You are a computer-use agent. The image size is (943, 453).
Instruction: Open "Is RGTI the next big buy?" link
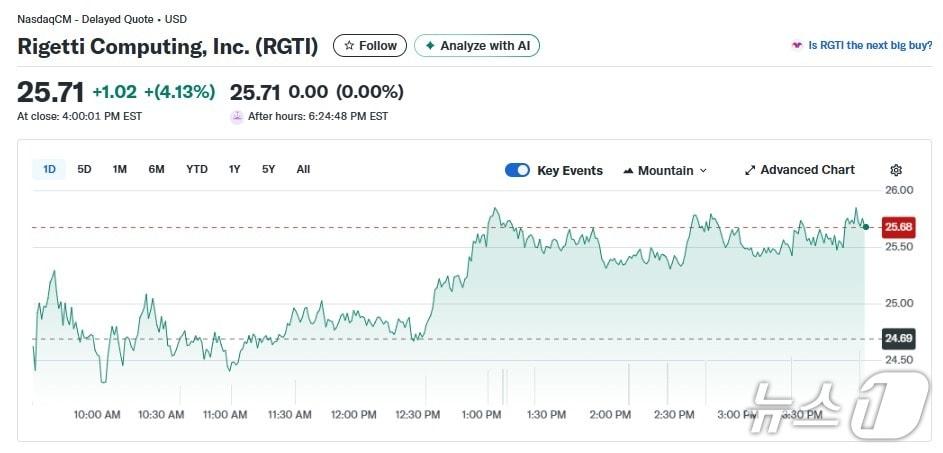(x=870, y=46)
